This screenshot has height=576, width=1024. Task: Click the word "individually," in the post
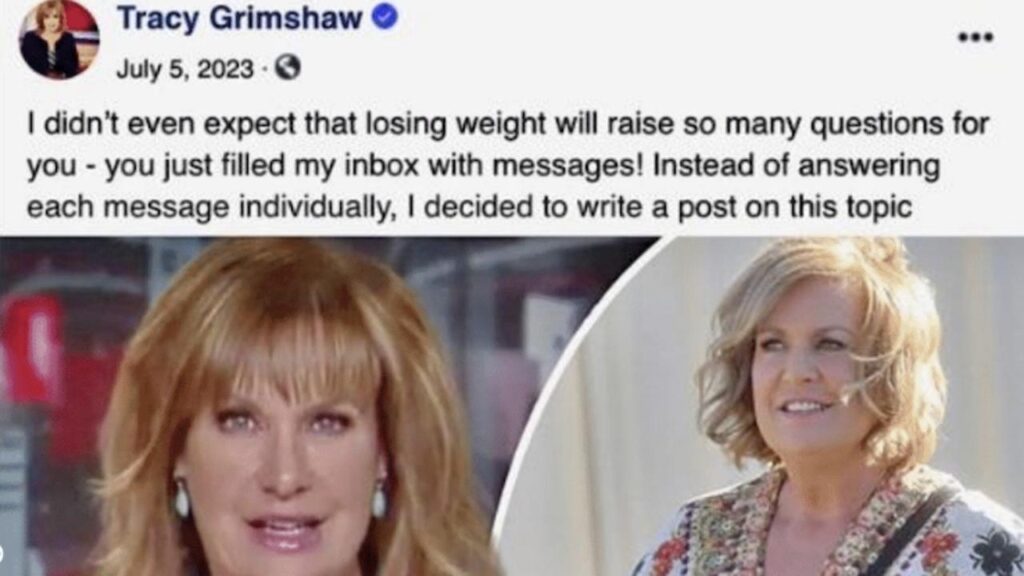[x=317, y=207]
